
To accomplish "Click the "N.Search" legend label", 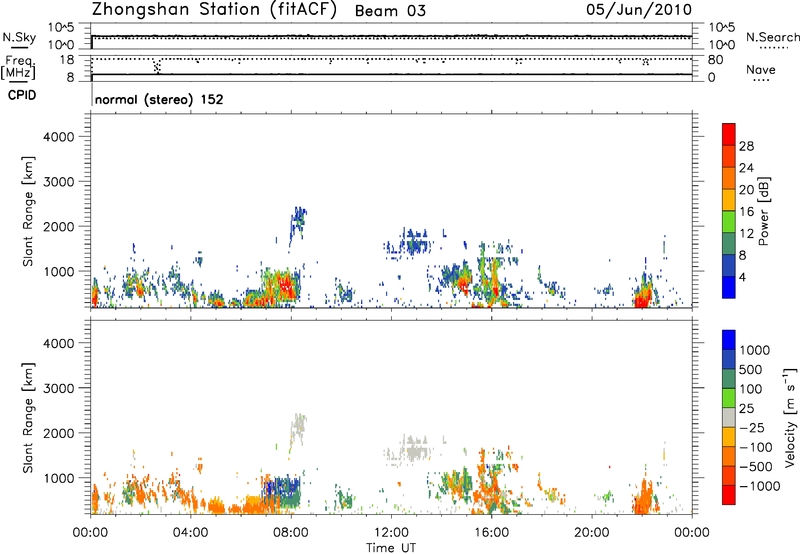I will click(772, 37).
